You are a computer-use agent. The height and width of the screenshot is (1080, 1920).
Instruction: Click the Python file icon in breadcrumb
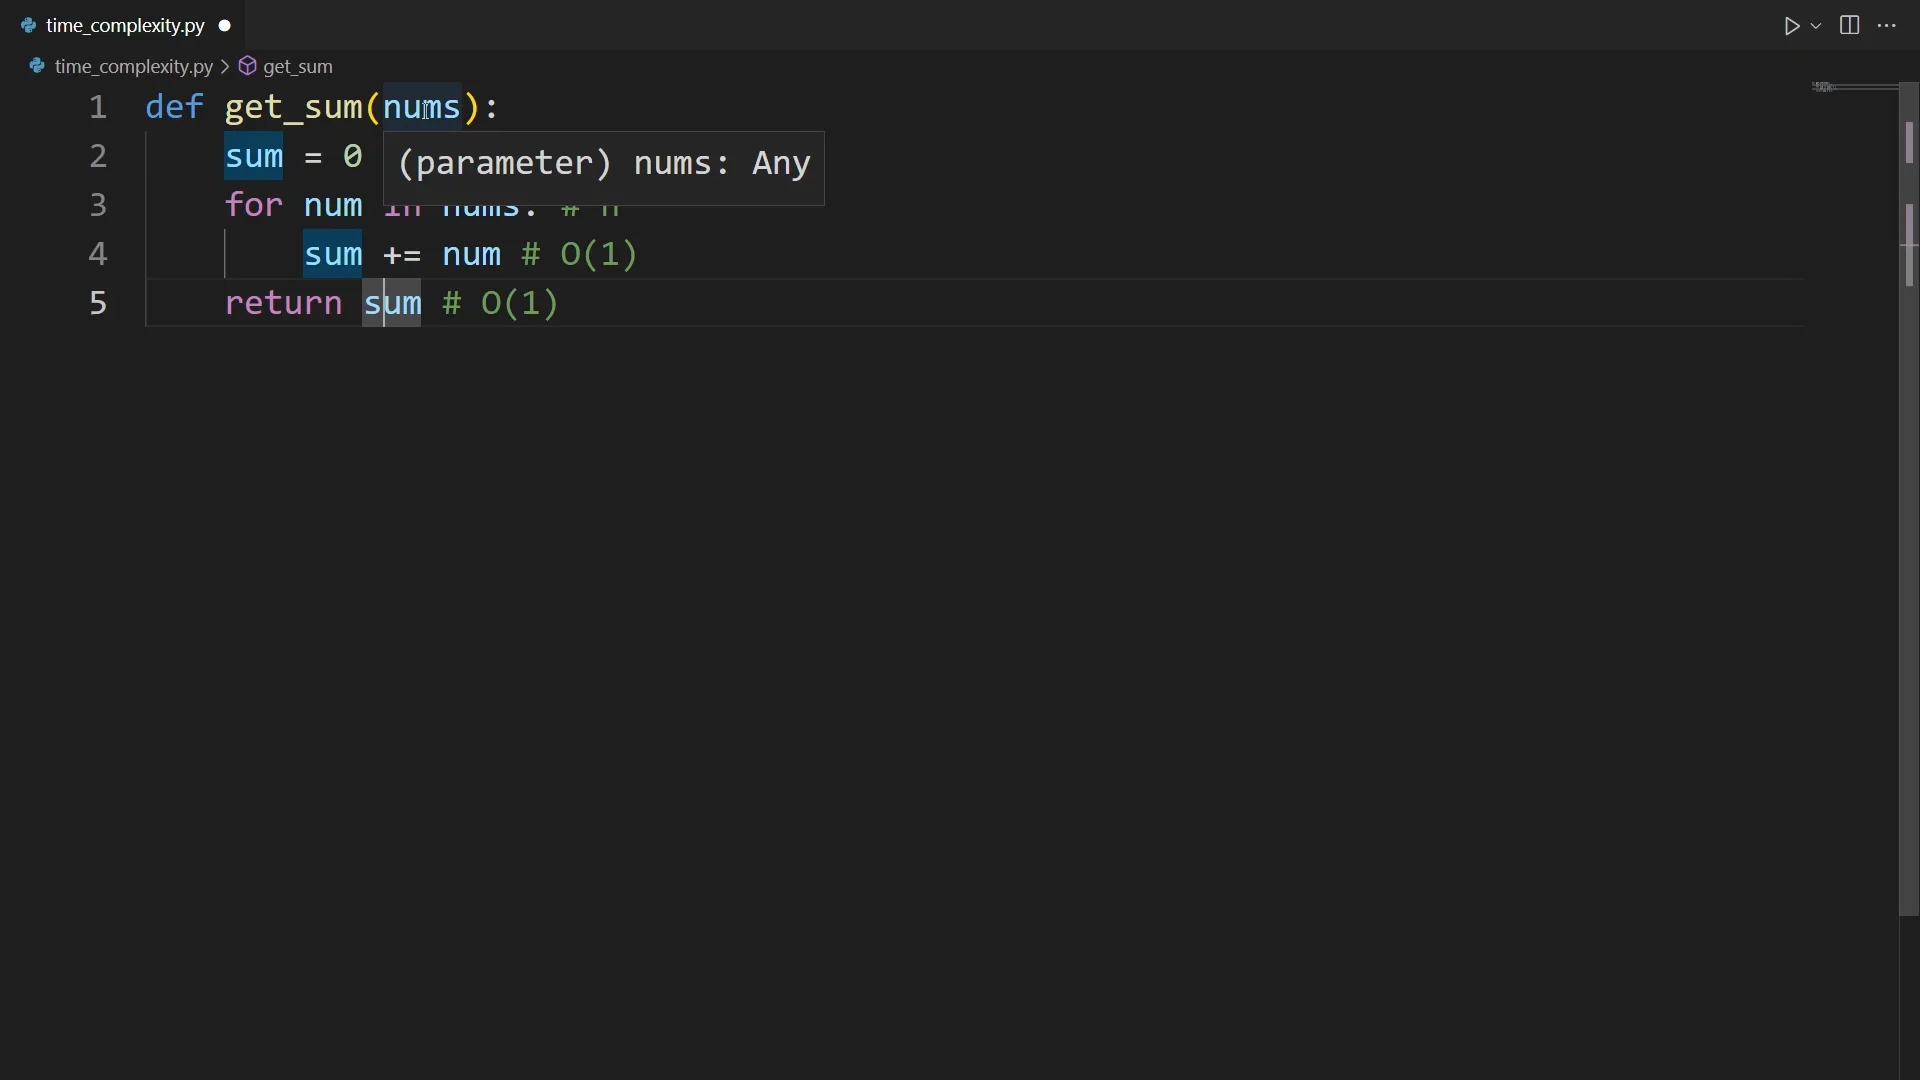[x=37, y=67]
